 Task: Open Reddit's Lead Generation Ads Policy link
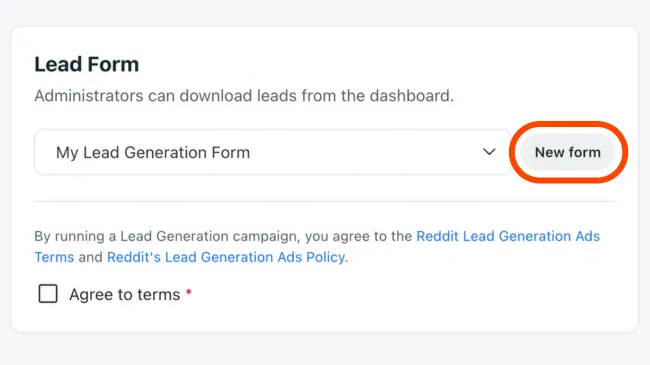click(x=226, y=257)
